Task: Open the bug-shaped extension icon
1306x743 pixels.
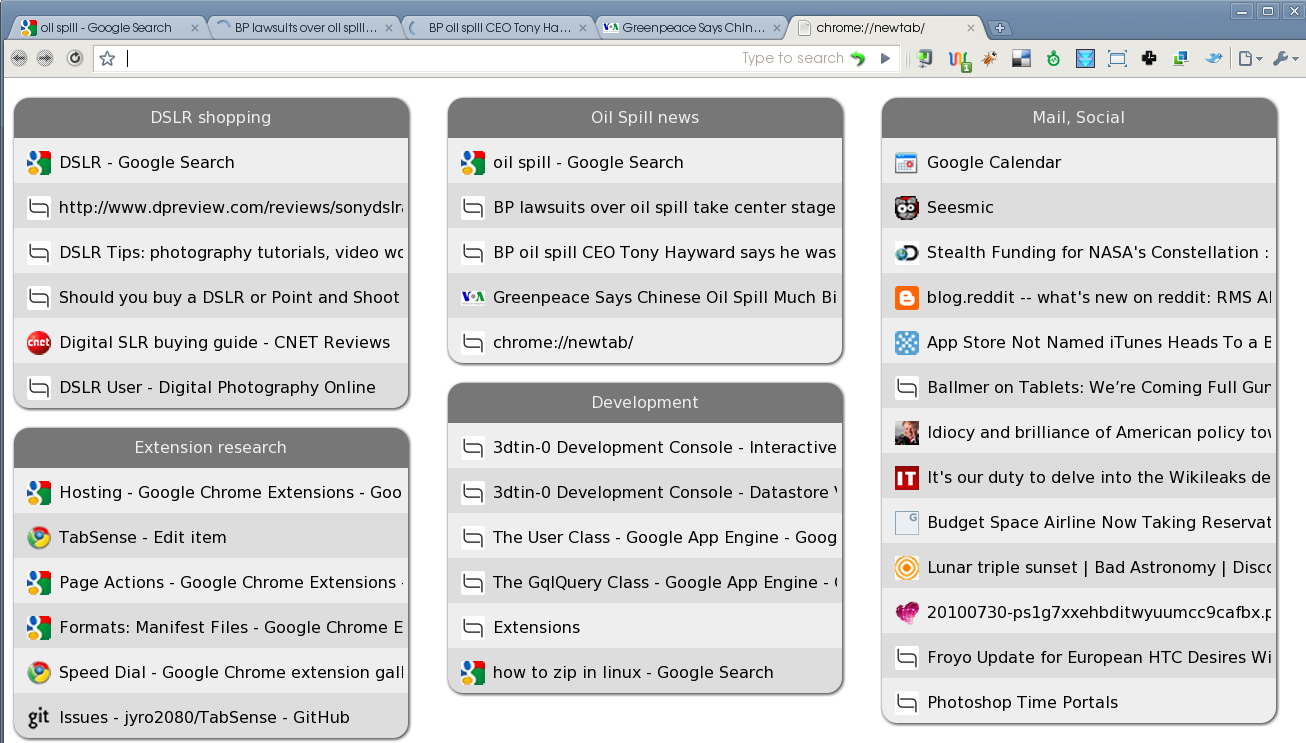Action: click(989, 59)
